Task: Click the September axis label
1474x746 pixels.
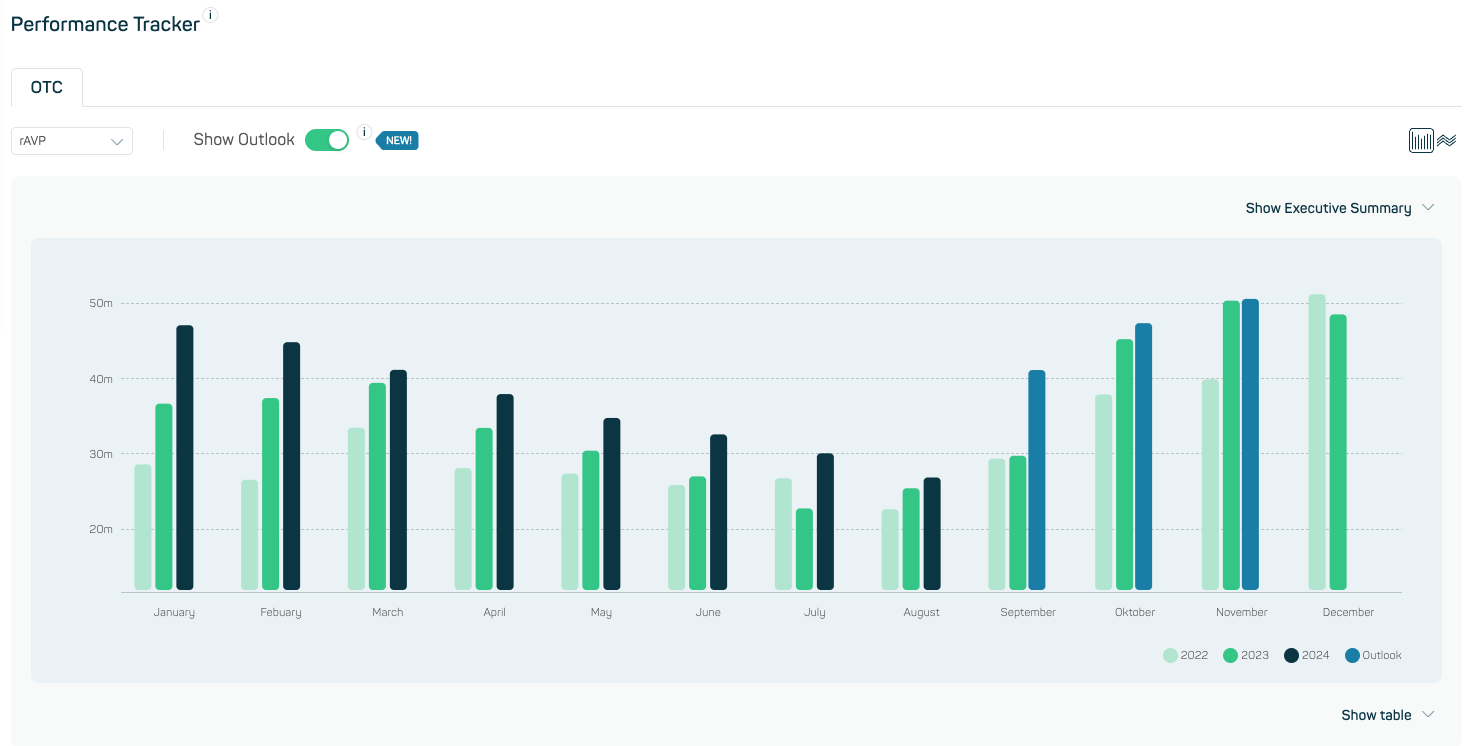Action: click(x=1028, y=612)
